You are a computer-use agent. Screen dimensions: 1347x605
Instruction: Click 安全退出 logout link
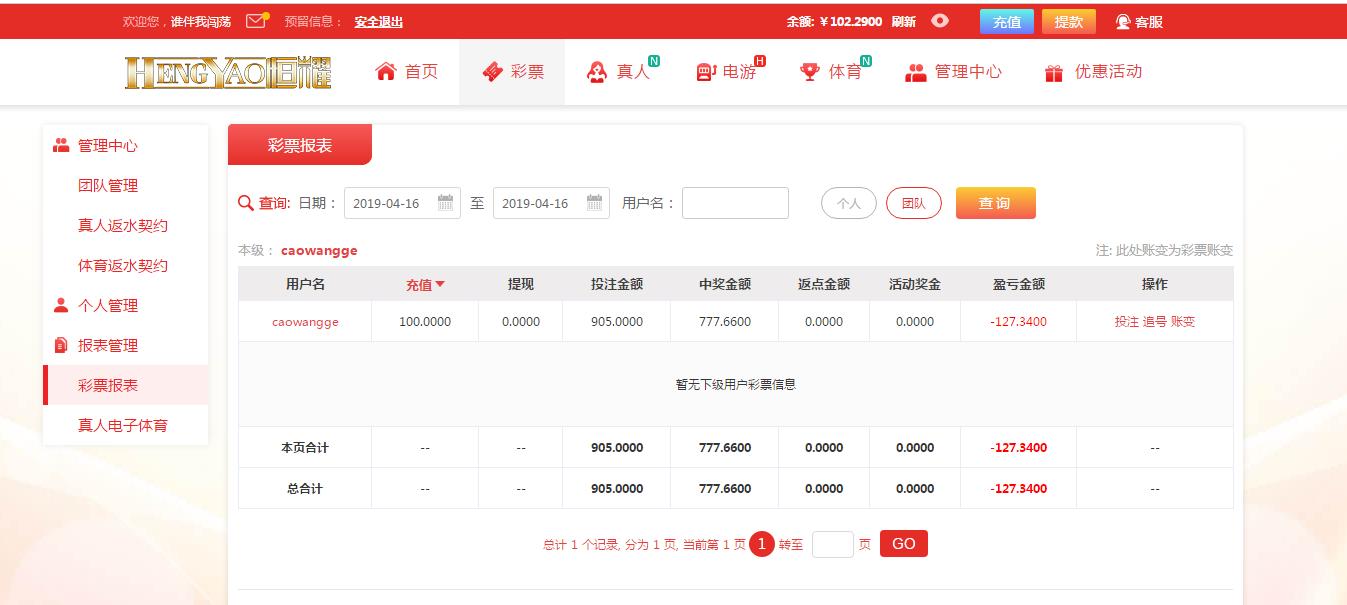point(379,21)
